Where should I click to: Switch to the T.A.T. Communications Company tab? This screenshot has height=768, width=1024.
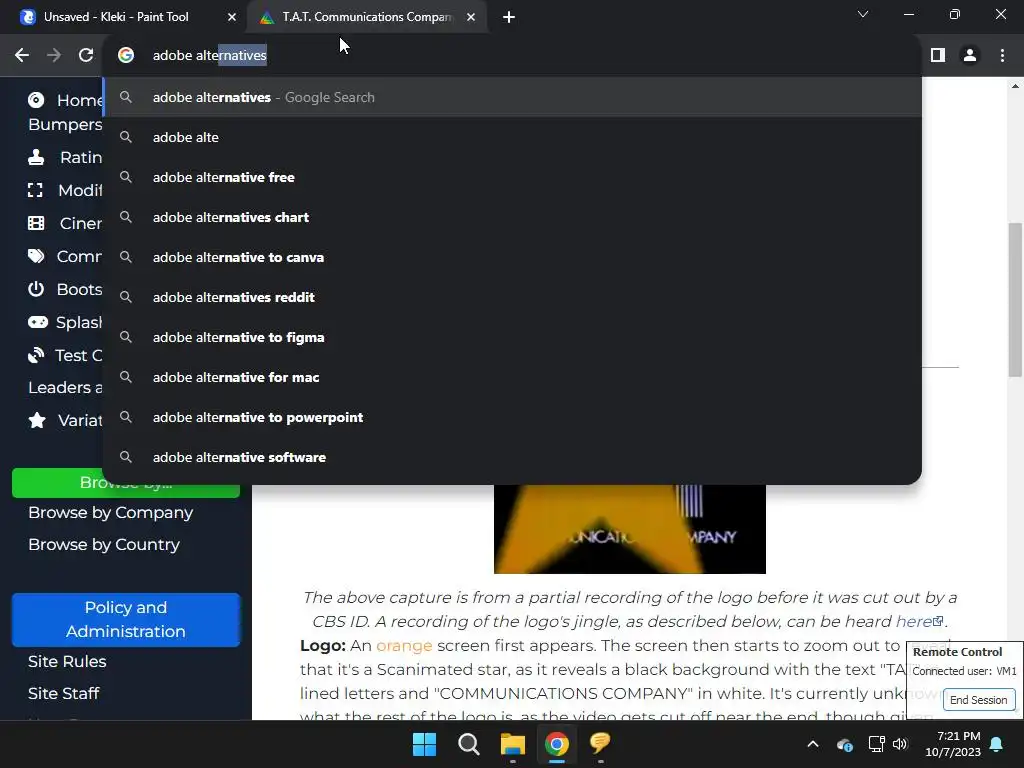pos(368,18)
